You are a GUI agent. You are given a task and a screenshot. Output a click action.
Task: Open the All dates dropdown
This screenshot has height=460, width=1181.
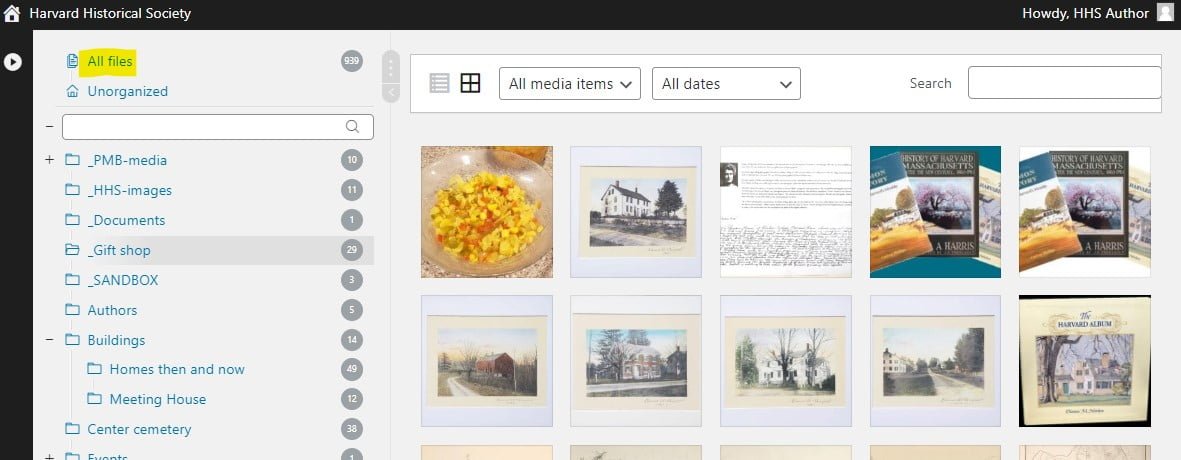point(726,84)
